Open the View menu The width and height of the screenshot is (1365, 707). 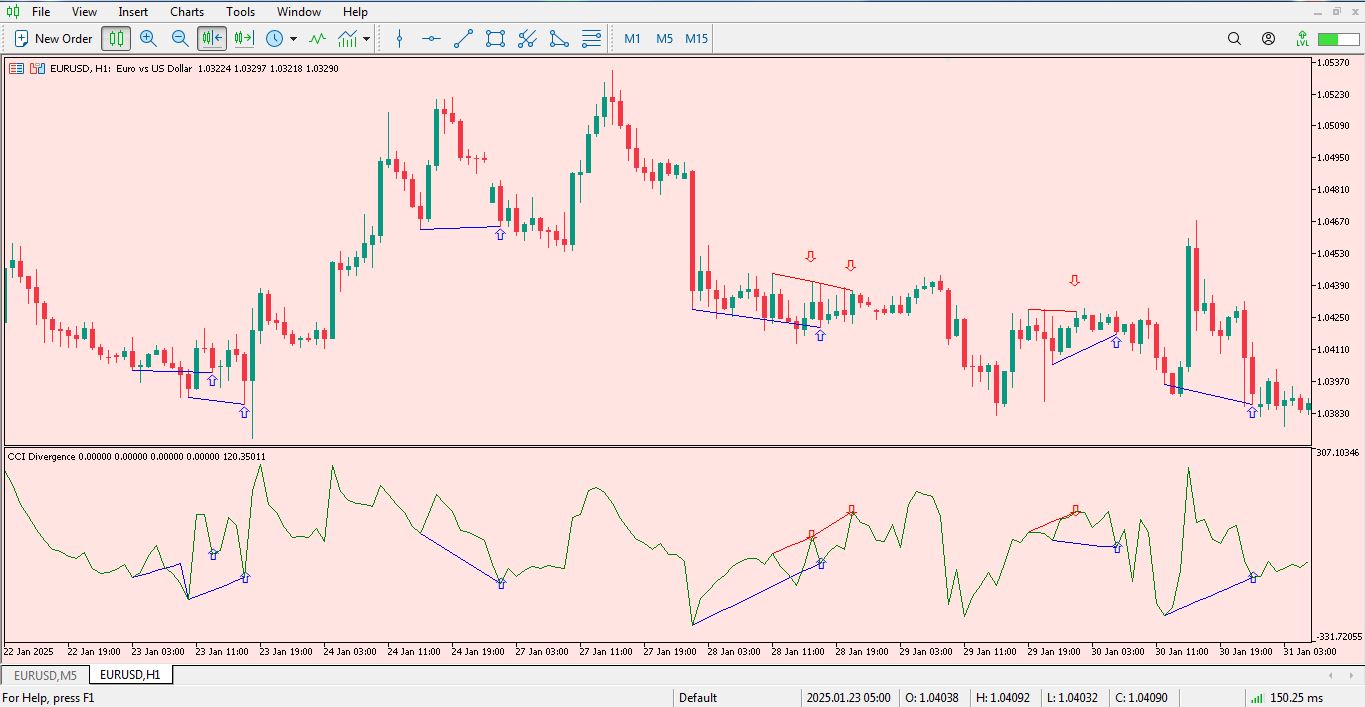click(85, 12)
